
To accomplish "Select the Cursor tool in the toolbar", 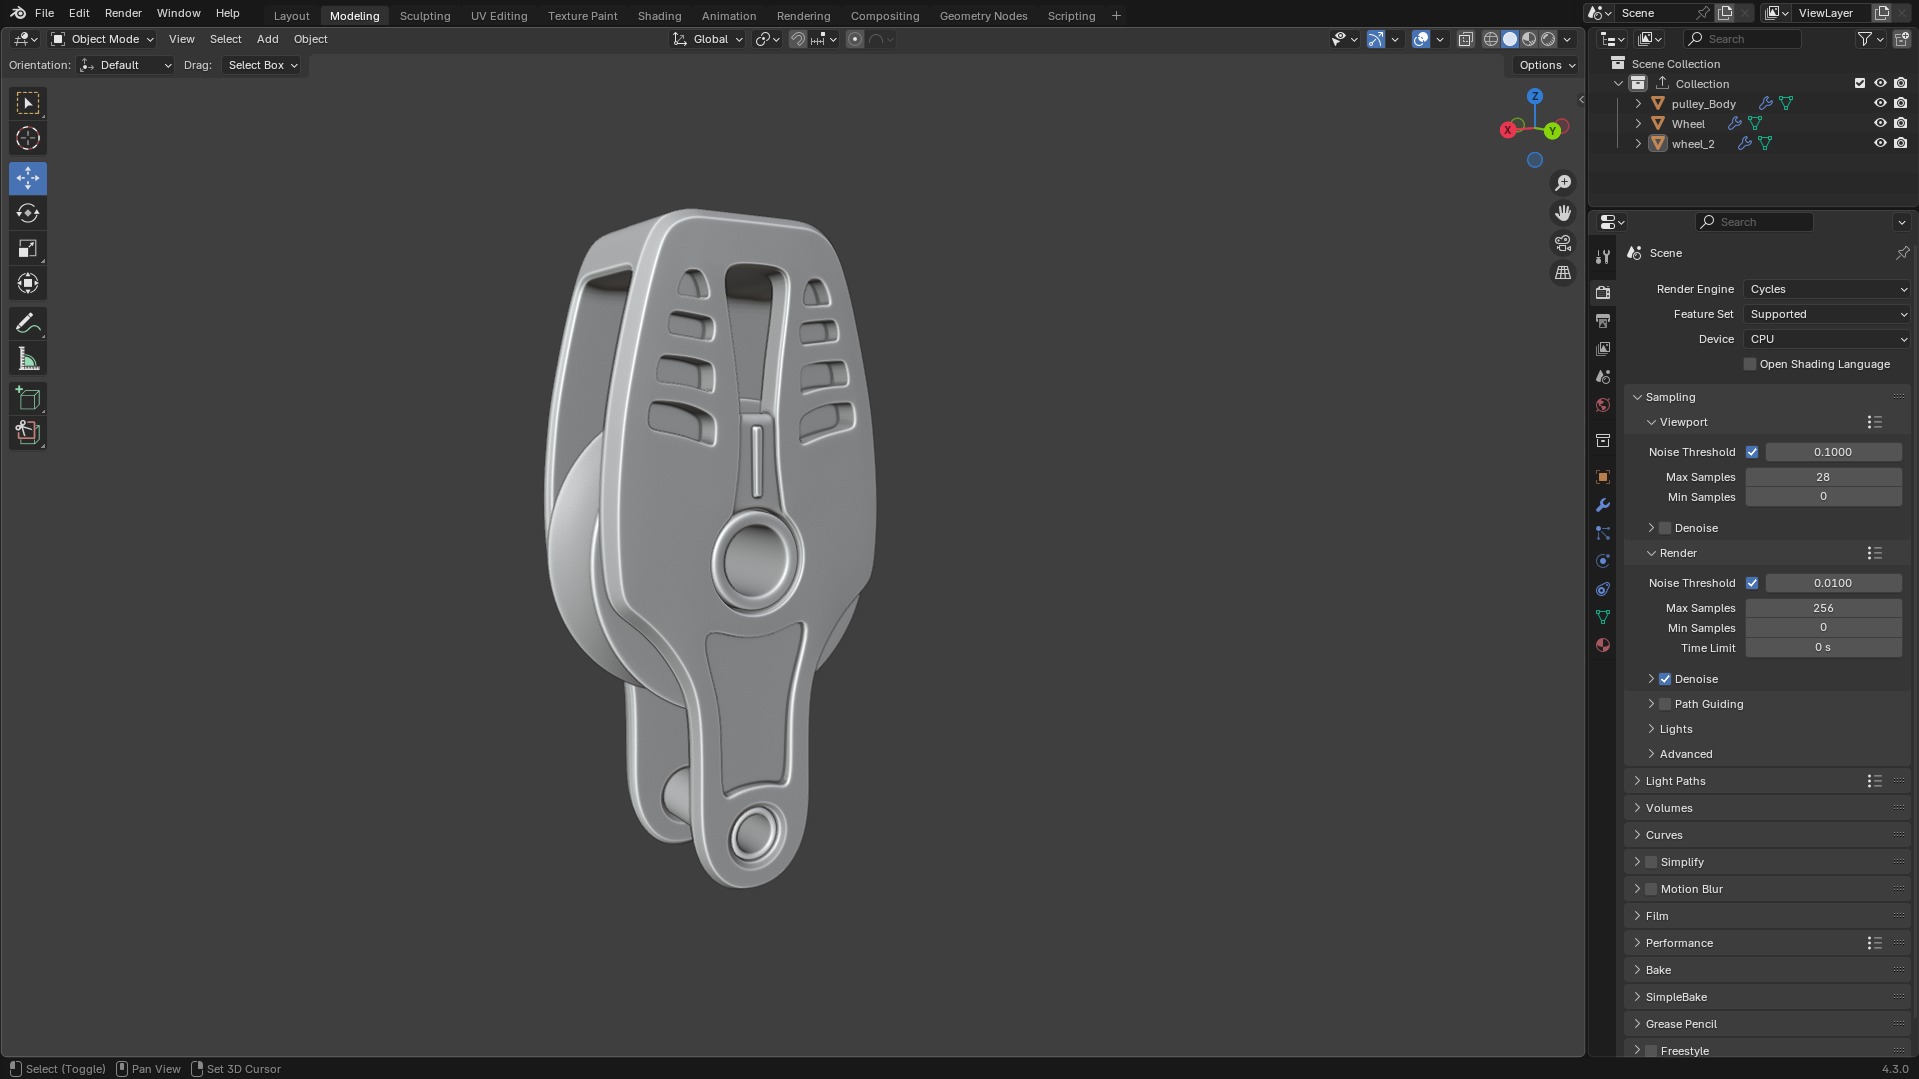I will pos(28,138).
